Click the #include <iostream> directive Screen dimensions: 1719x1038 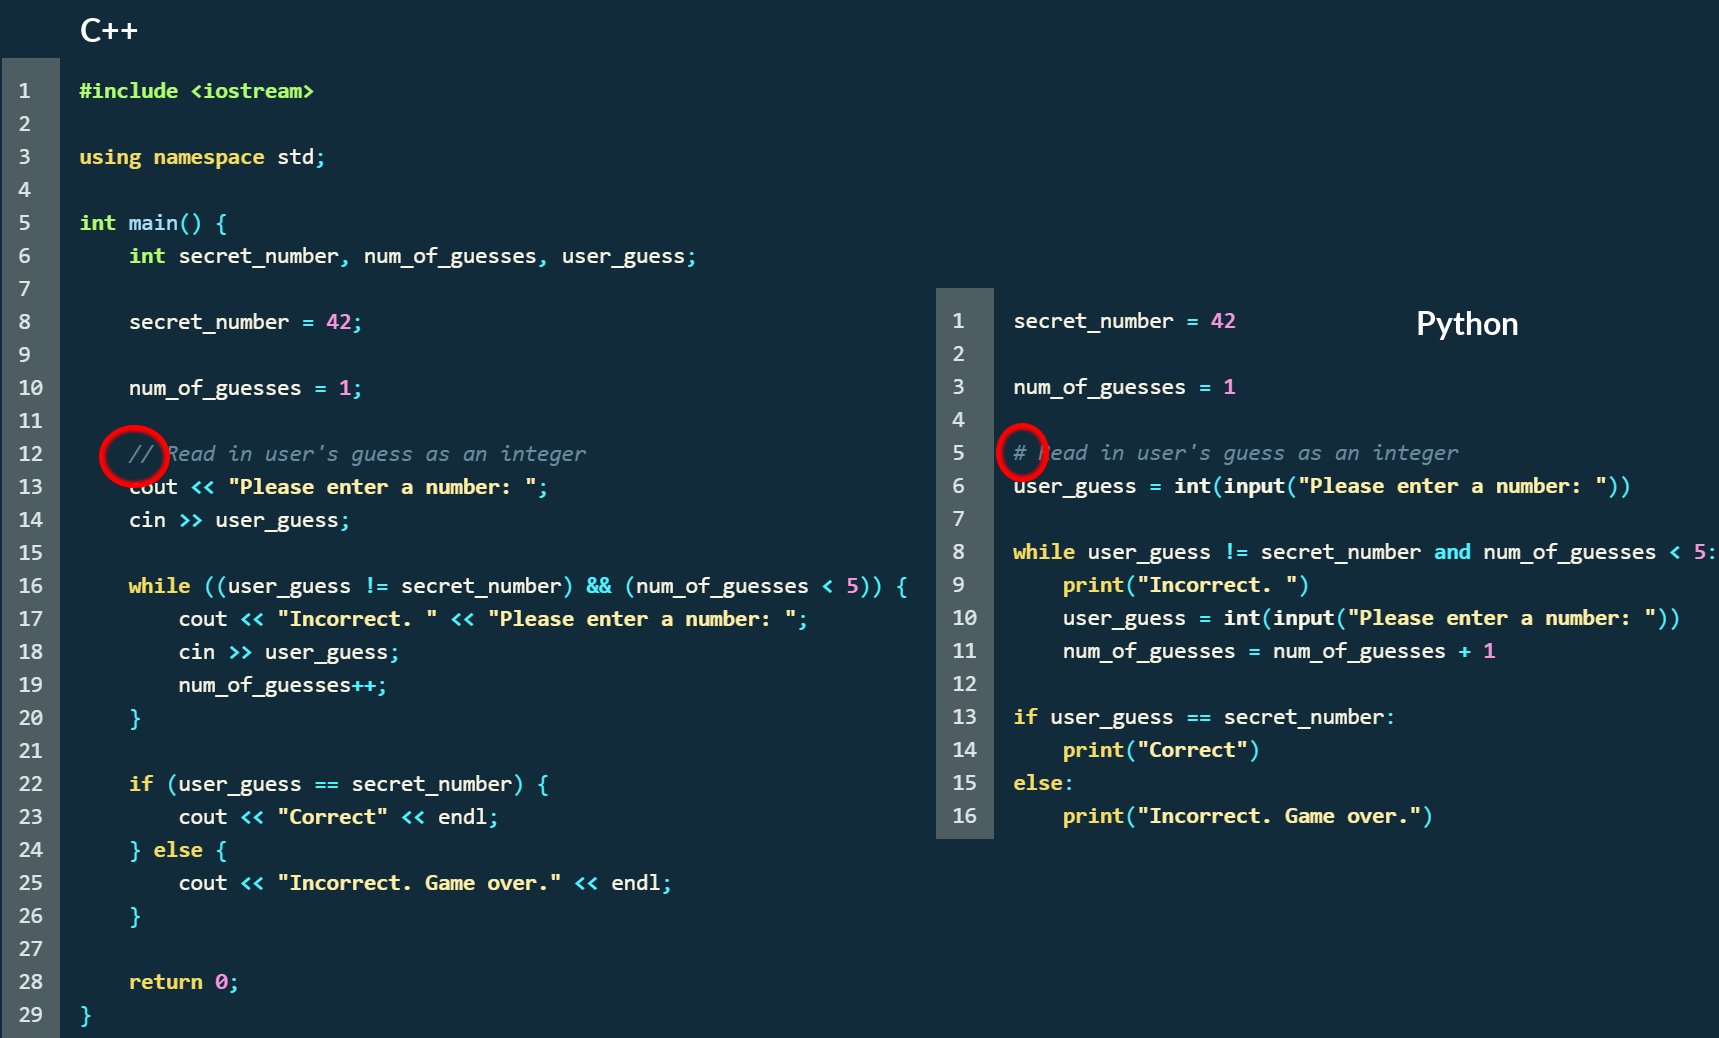pos(196,91)
